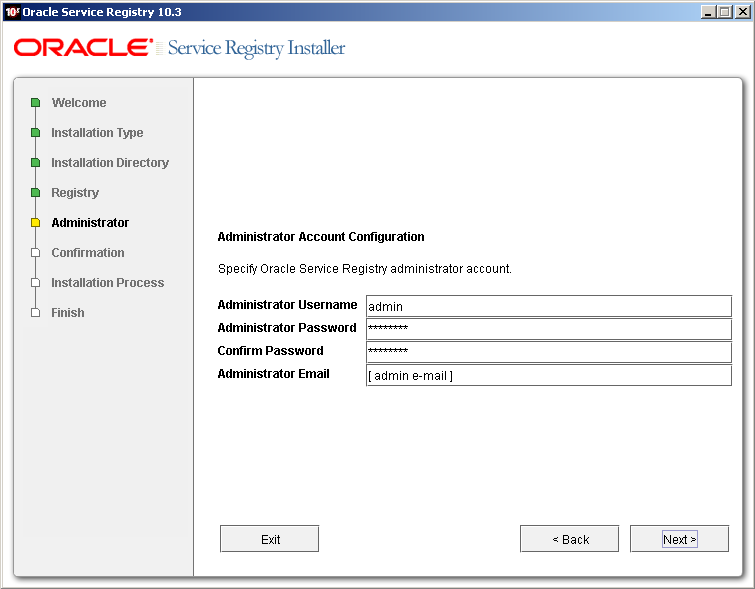755x589 pixels.
Task: Click the Administrator Username label
Action: (287, 305)
